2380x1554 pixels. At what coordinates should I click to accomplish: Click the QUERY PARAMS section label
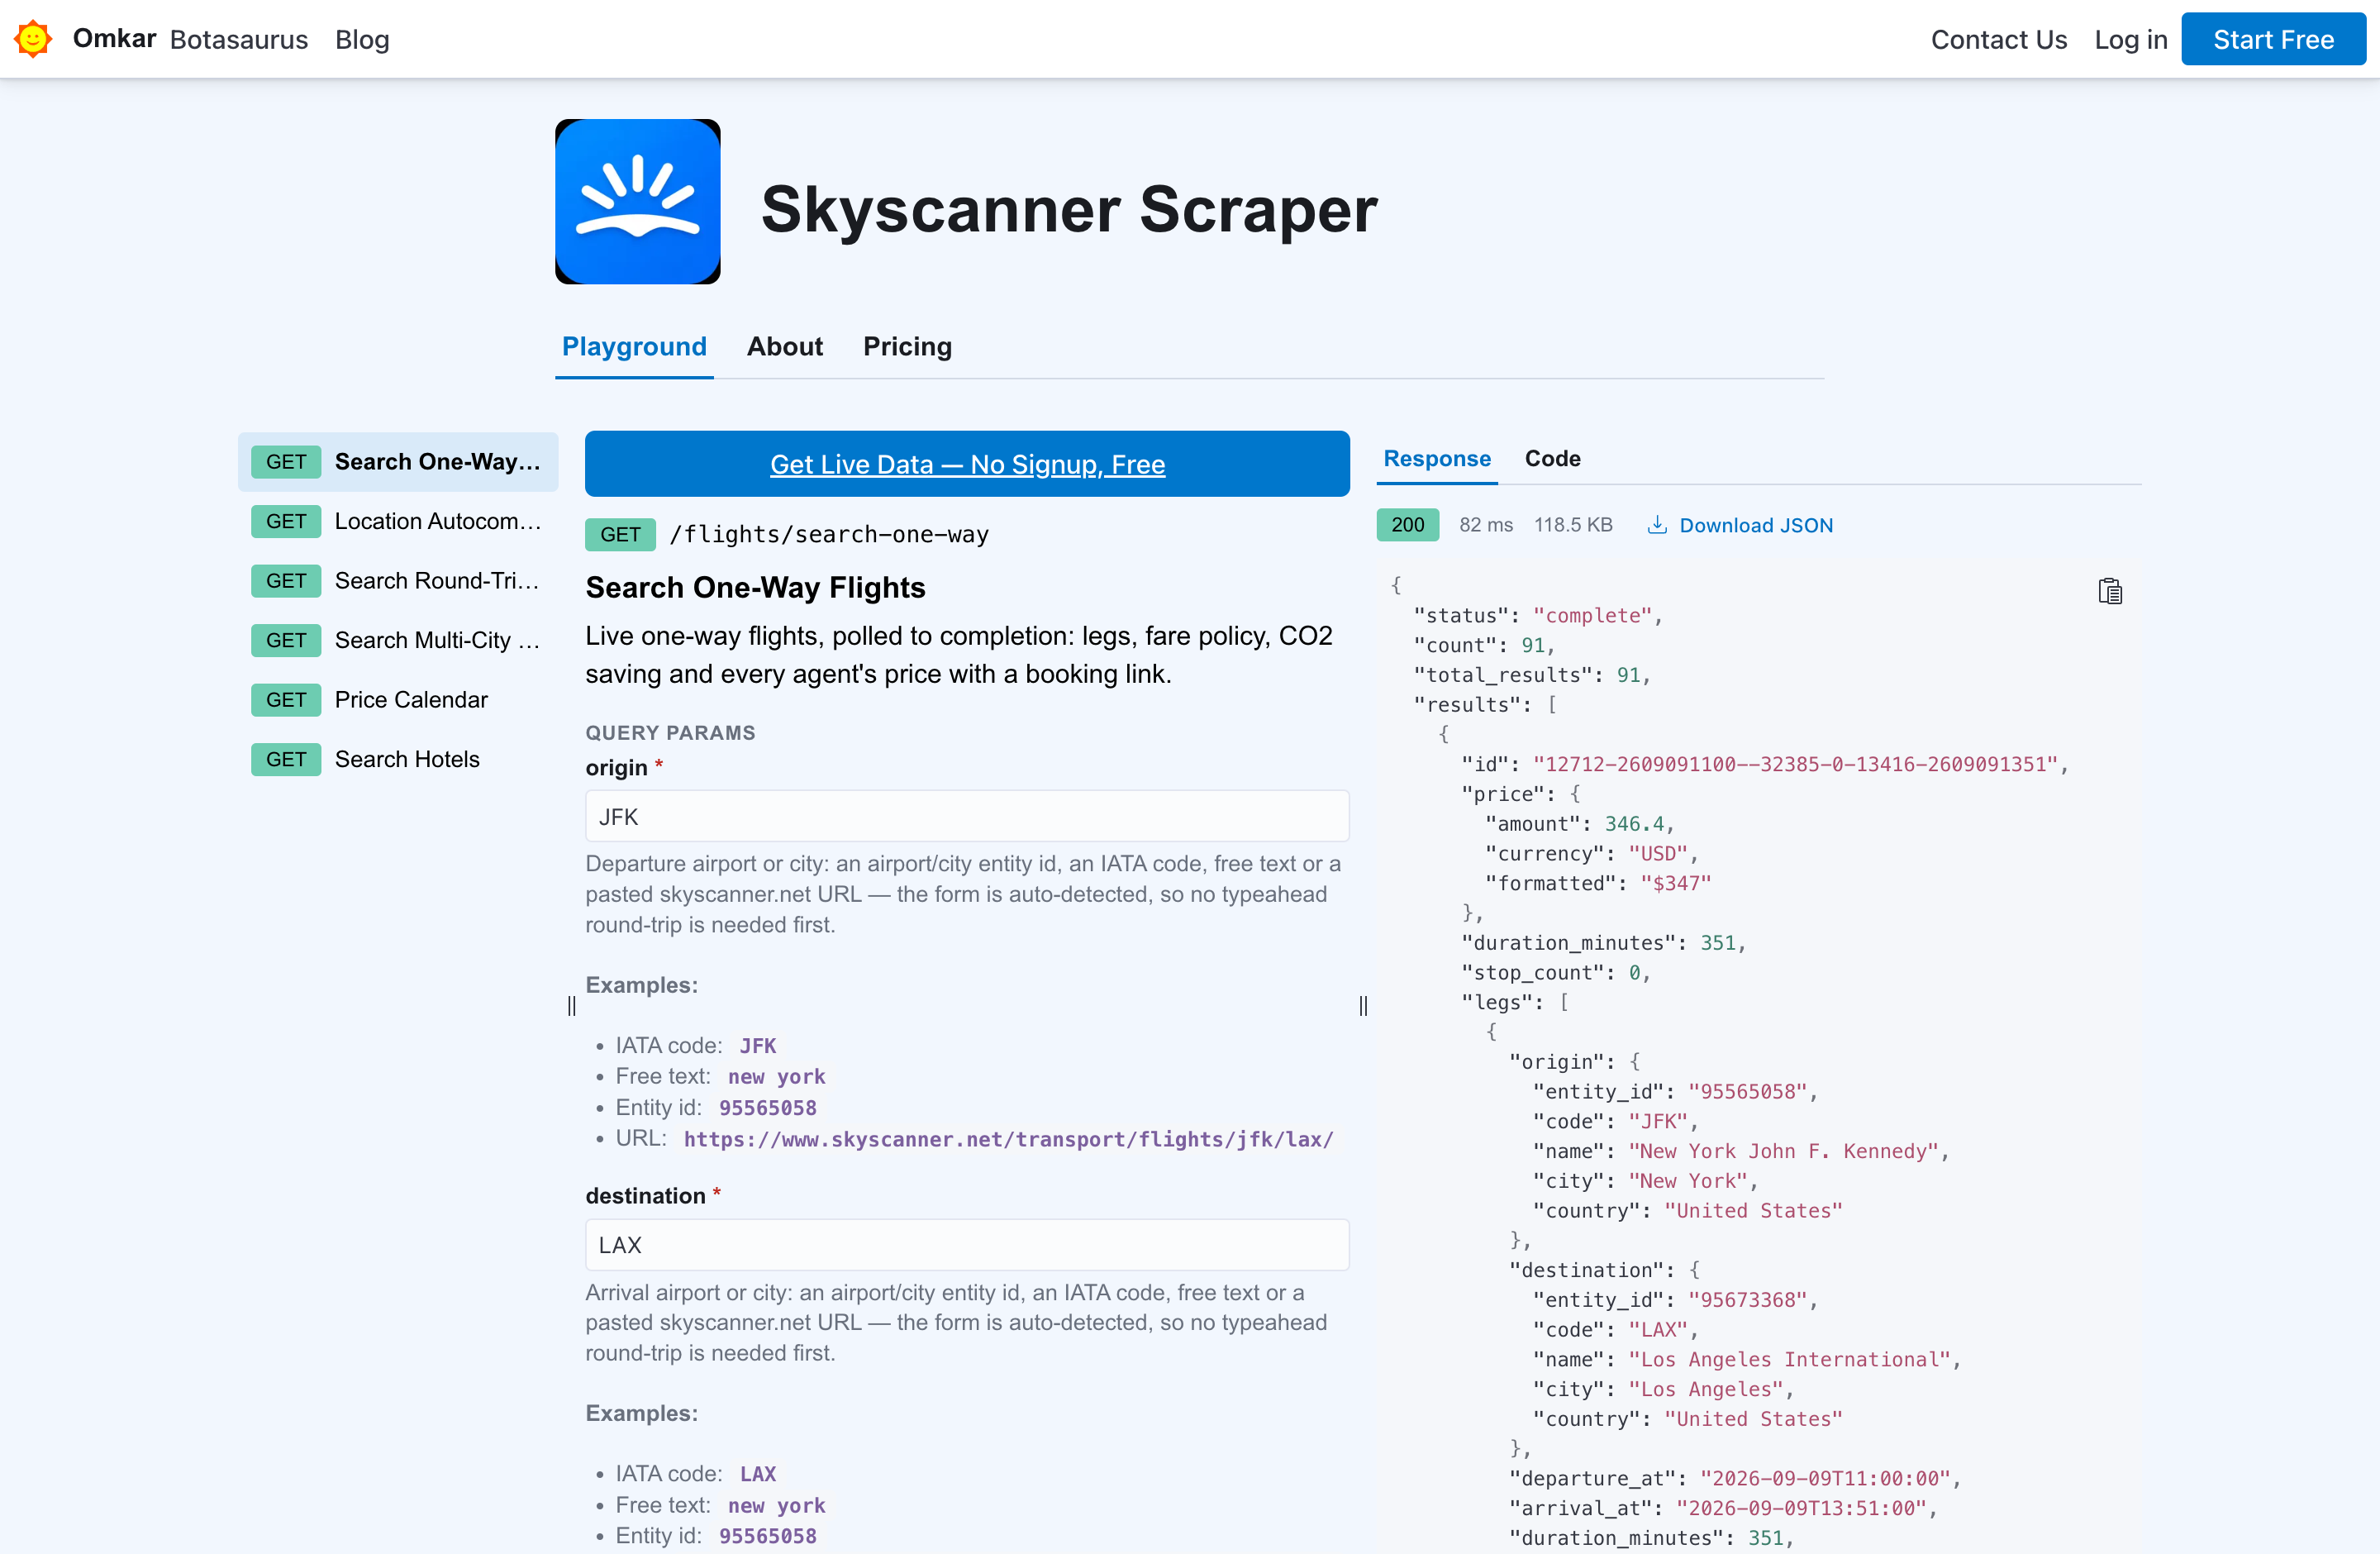[x=670, y=732]
